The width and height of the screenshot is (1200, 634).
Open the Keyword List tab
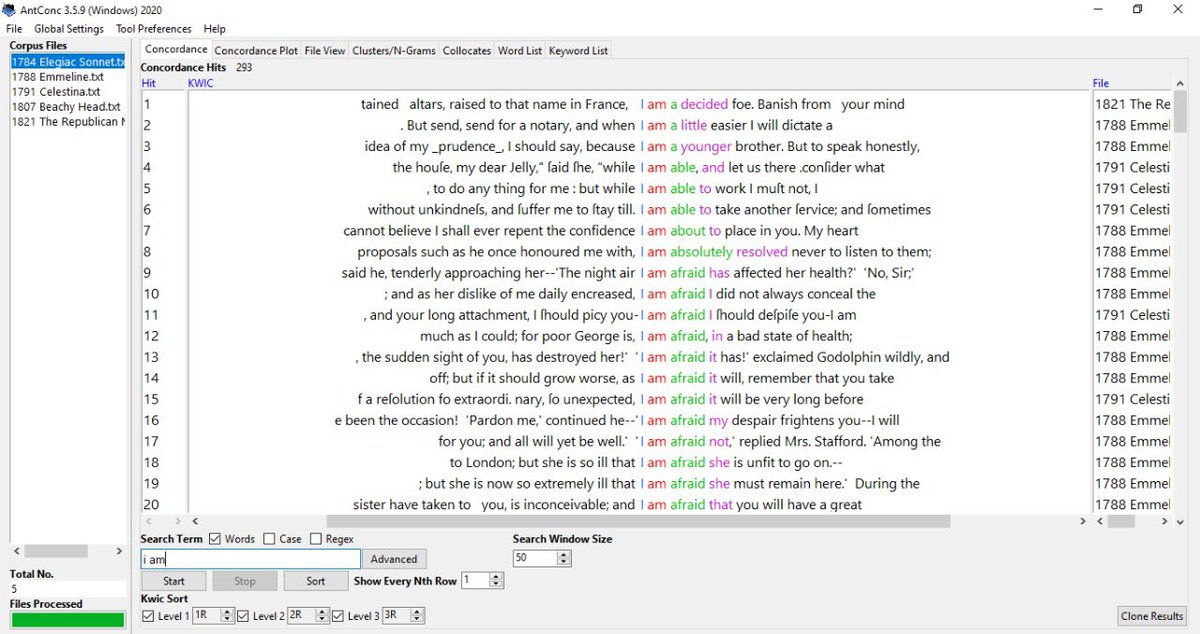click(578, 51)
